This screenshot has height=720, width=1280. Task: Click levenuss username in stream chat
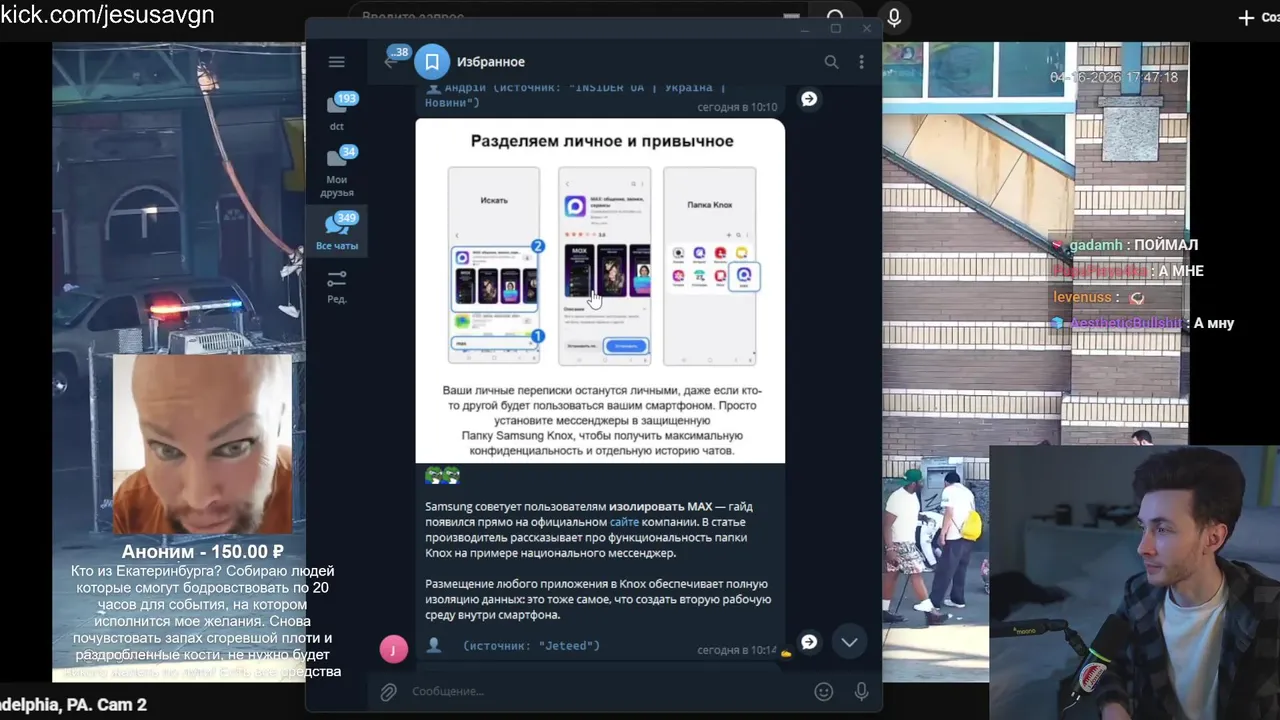1082,297
